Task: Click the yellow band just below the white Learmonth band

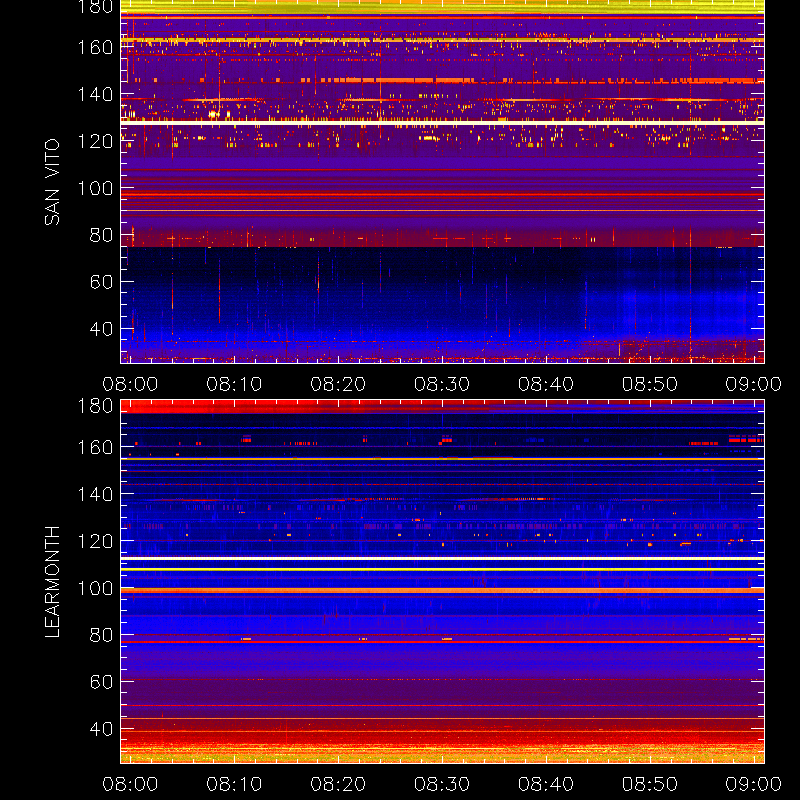Action: coord(442,569)
